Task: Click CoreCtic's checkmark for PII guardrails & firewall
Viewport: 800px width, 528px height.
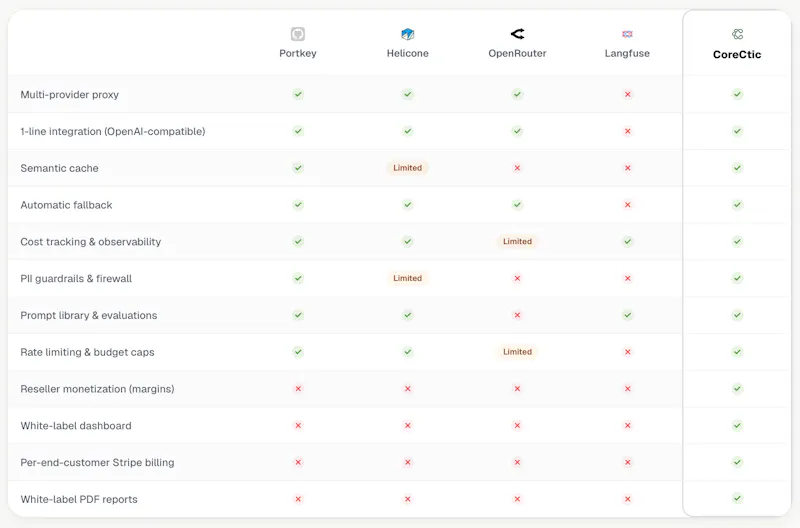Action: coord(737,278)
